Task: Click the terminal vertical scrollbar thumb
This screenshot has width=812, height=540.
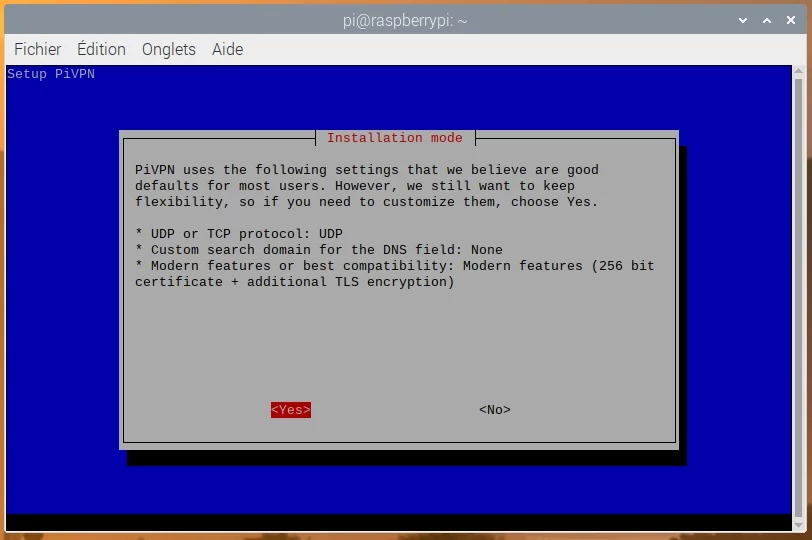Action: (x=799, y=298)
